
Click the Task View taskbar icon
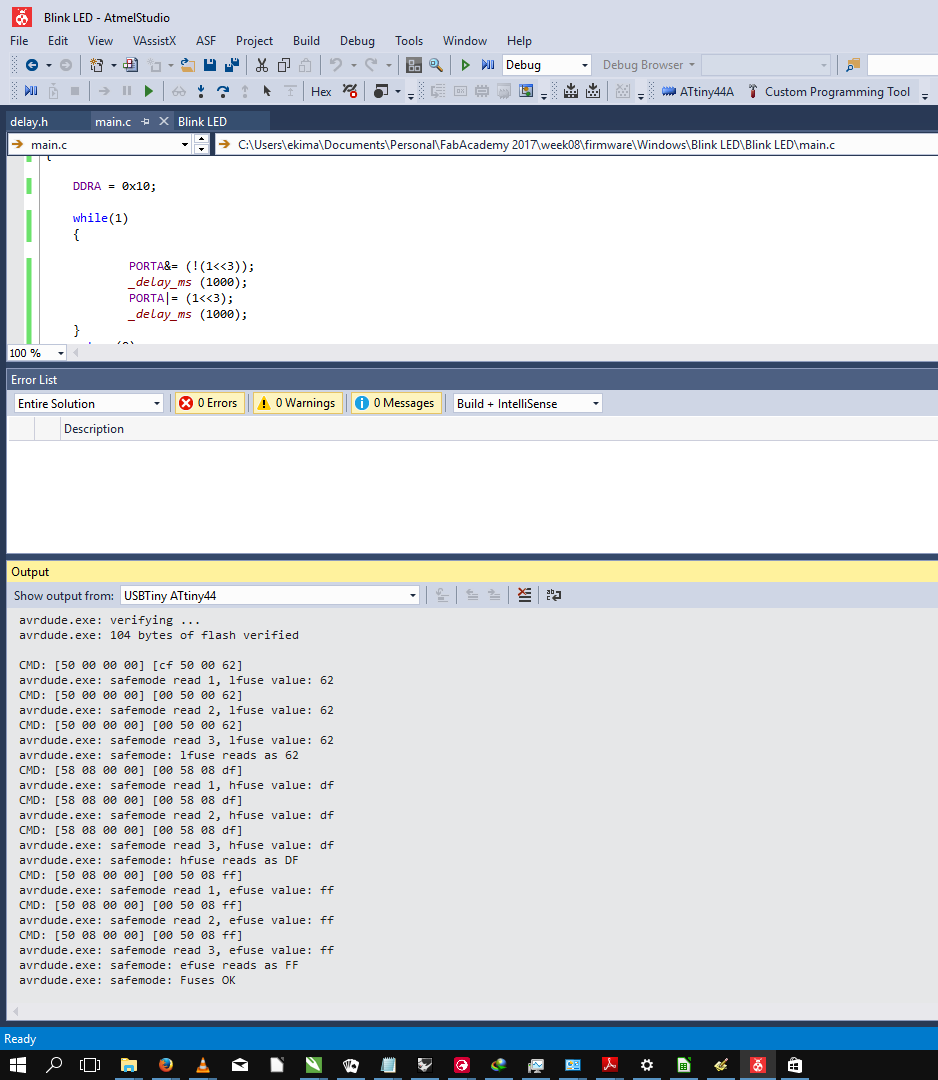(x=90, y=1065)
